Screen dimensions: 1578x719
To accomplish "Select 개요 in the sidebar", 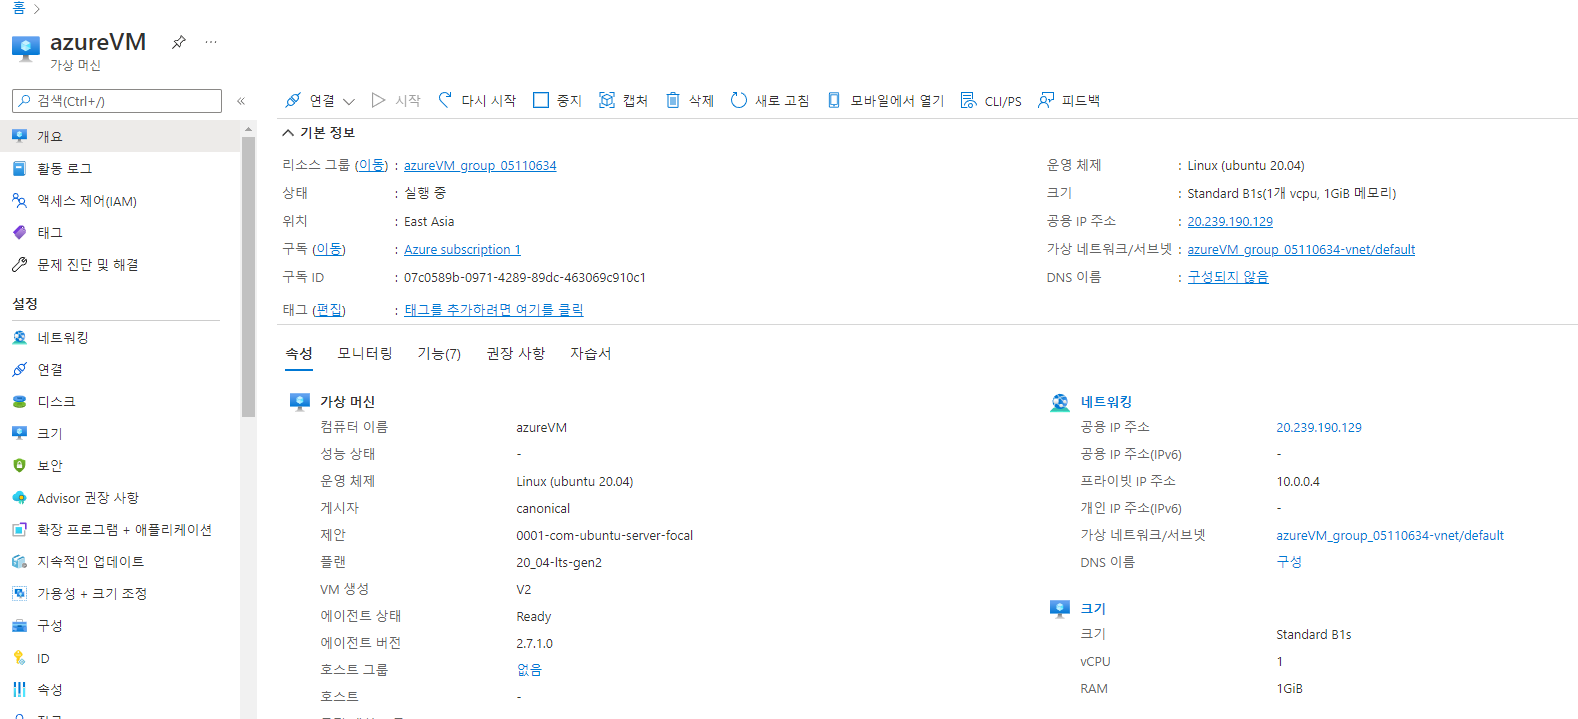I will 120,136.
